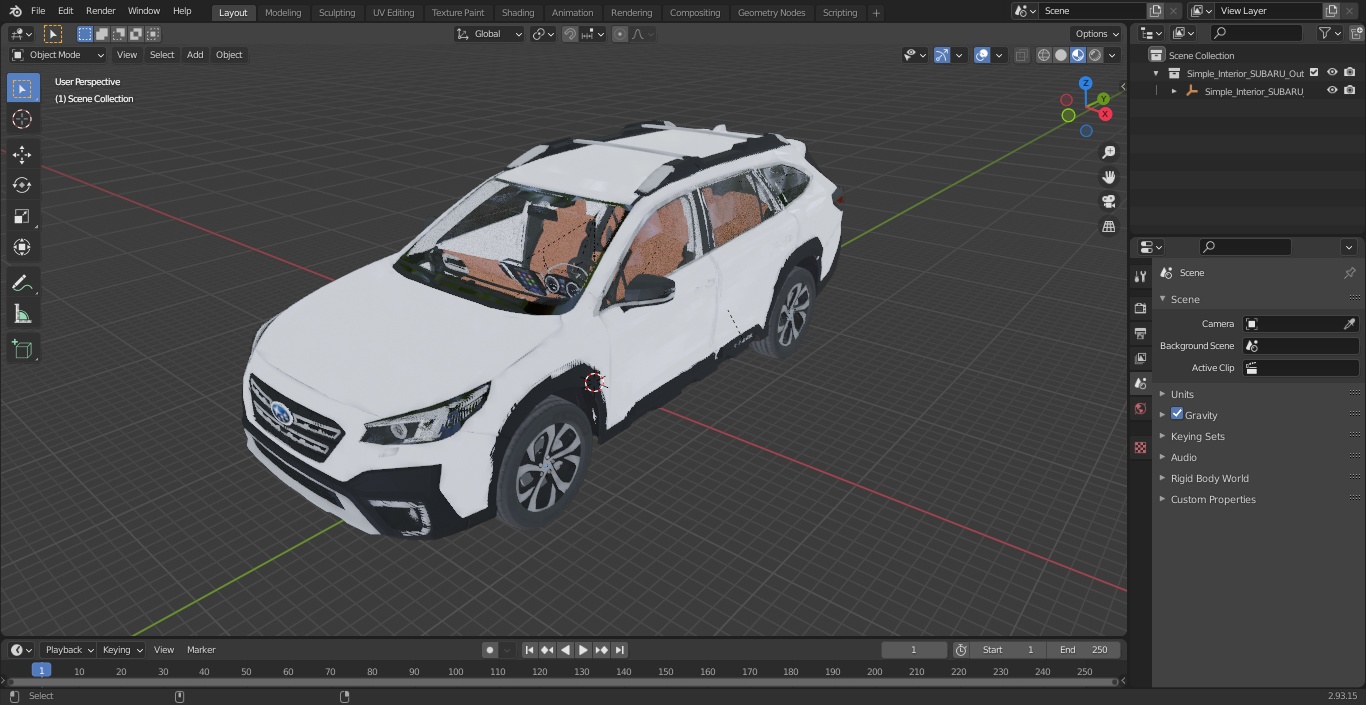Image resolution: width=1366 pixels, height=705 pixels.
Task: Click the viewport zoom magnifier icon
Action: [x=1109, y=152]
